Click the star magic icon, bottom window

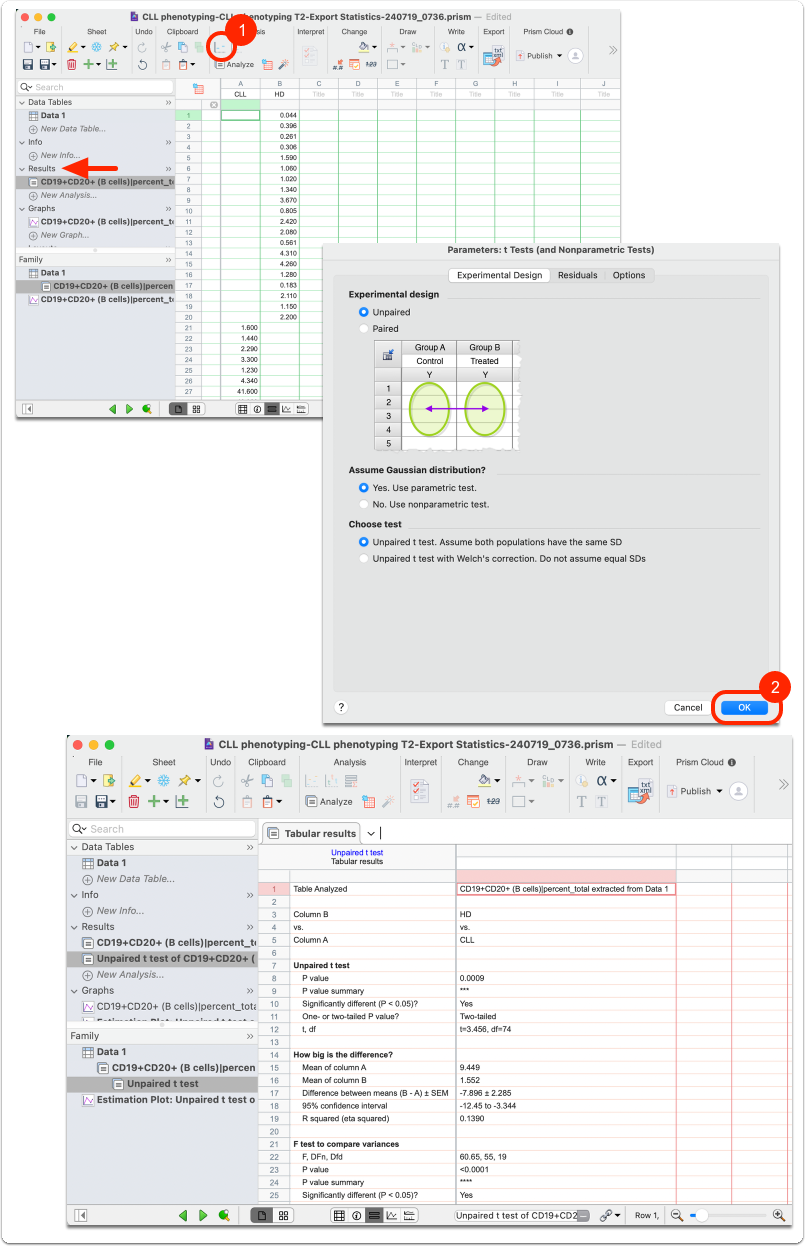click(x=184, y=780)
